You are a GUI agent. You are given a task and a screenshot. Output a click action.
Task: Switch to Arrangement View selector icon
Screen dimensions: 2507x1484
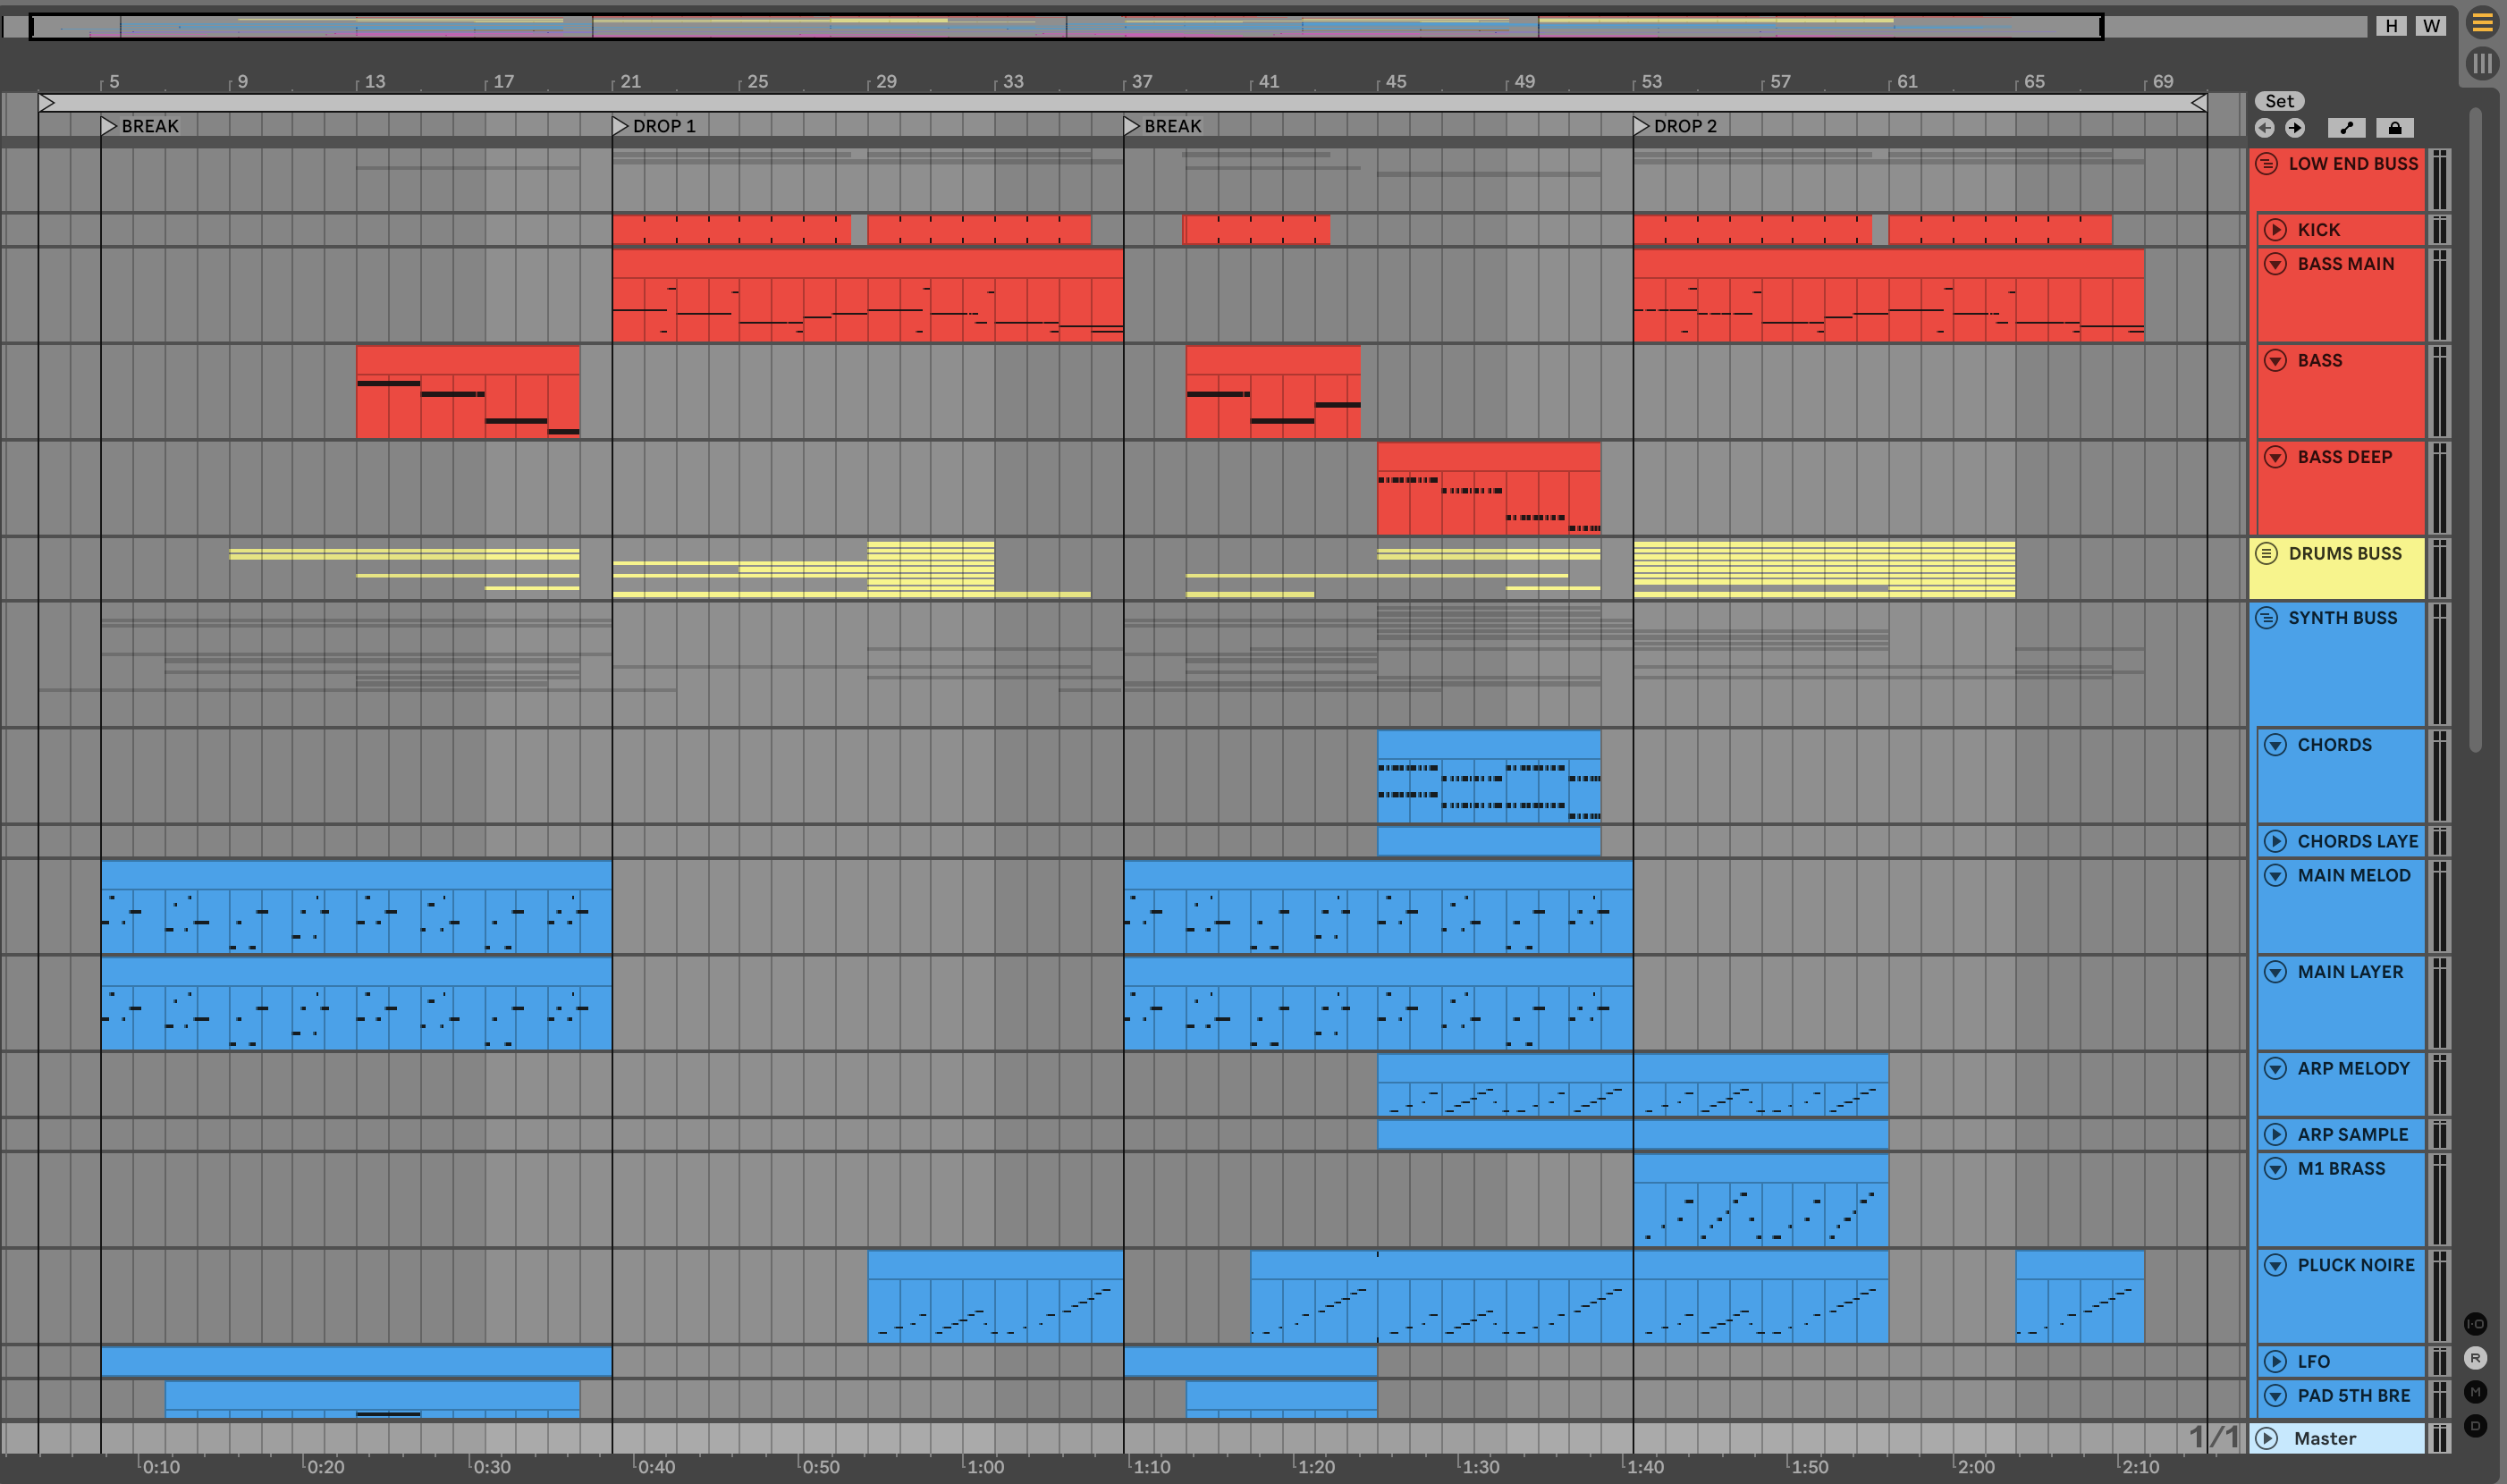coord(2482,22)
